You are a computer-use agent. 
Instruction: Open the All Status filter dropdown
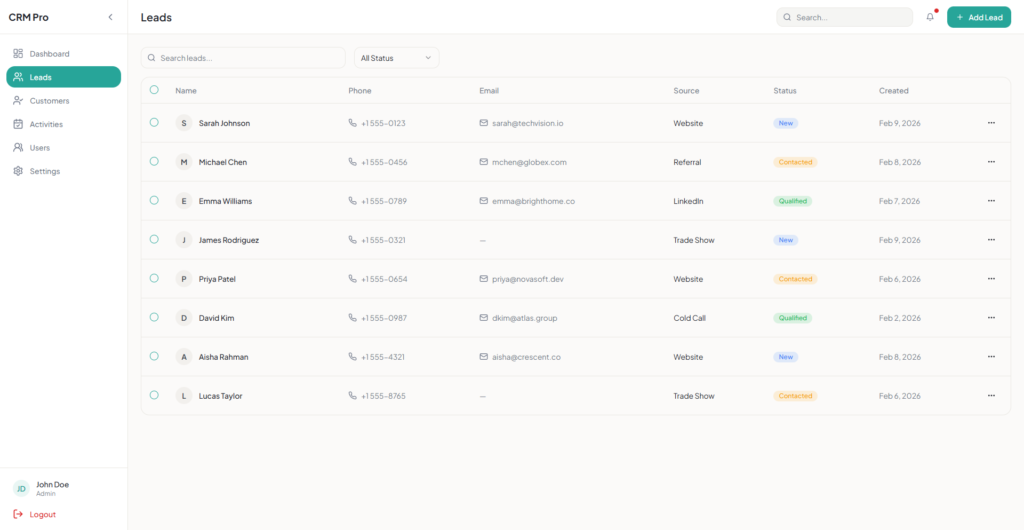point(396,58)
